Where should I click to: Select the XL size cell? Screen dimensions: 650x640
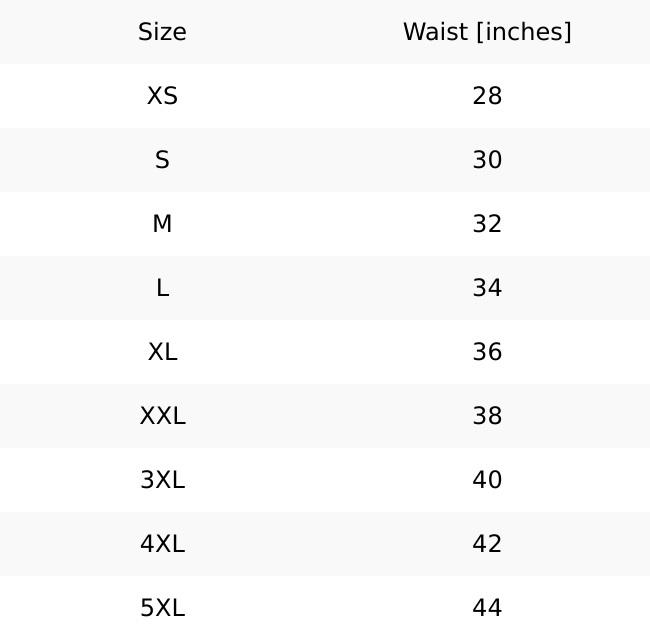coord(162,352)
